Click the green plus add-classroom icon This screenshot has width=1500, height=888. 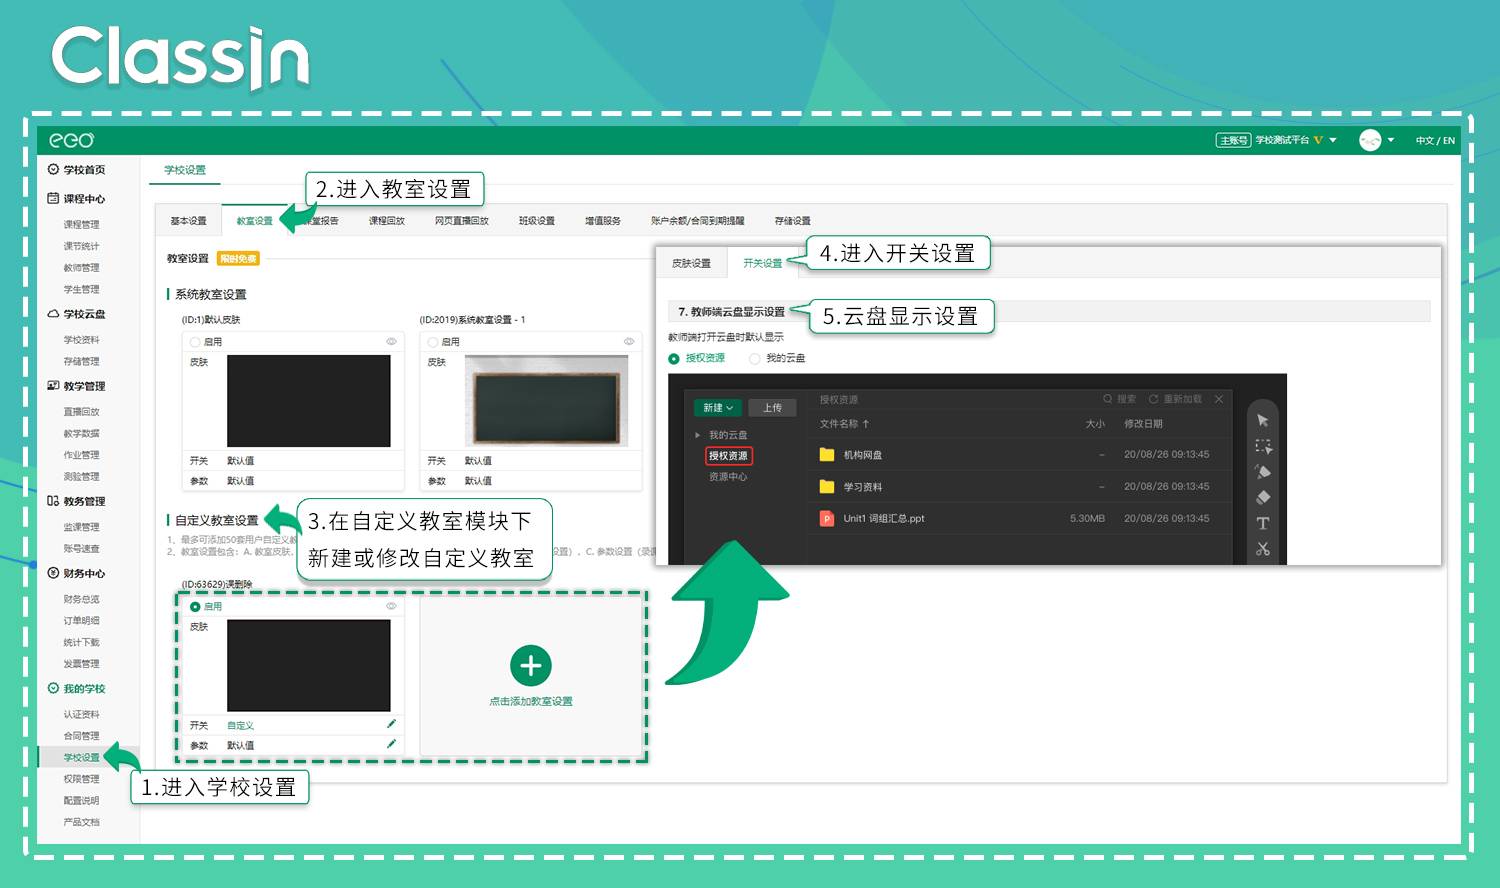531,666
